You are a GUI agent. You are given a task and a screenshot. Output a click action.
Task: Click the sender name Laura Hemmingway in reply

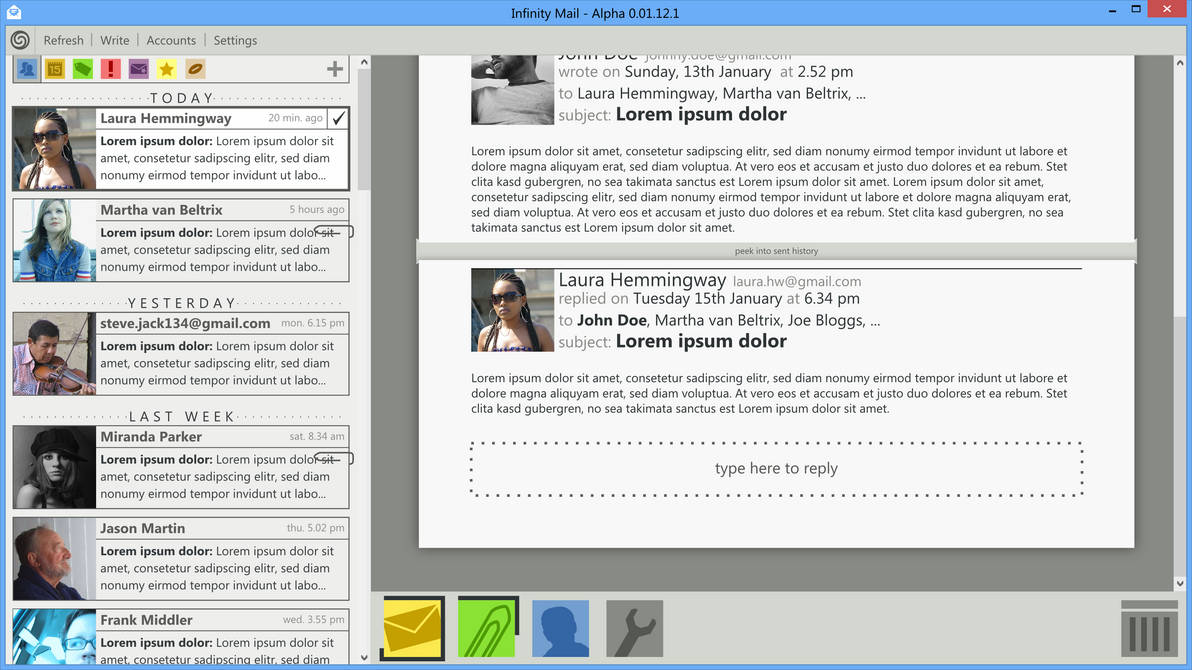tap(642, 280)
